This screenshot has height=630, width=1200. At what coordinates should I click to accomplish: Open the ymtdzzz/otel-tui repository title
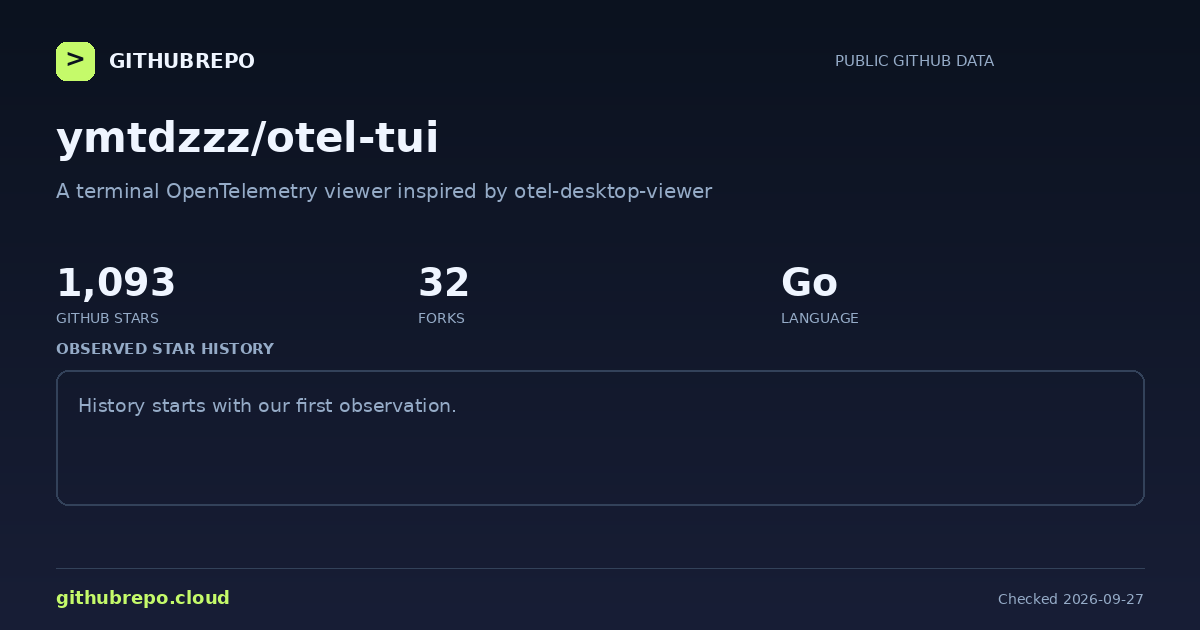click(247, 138)
